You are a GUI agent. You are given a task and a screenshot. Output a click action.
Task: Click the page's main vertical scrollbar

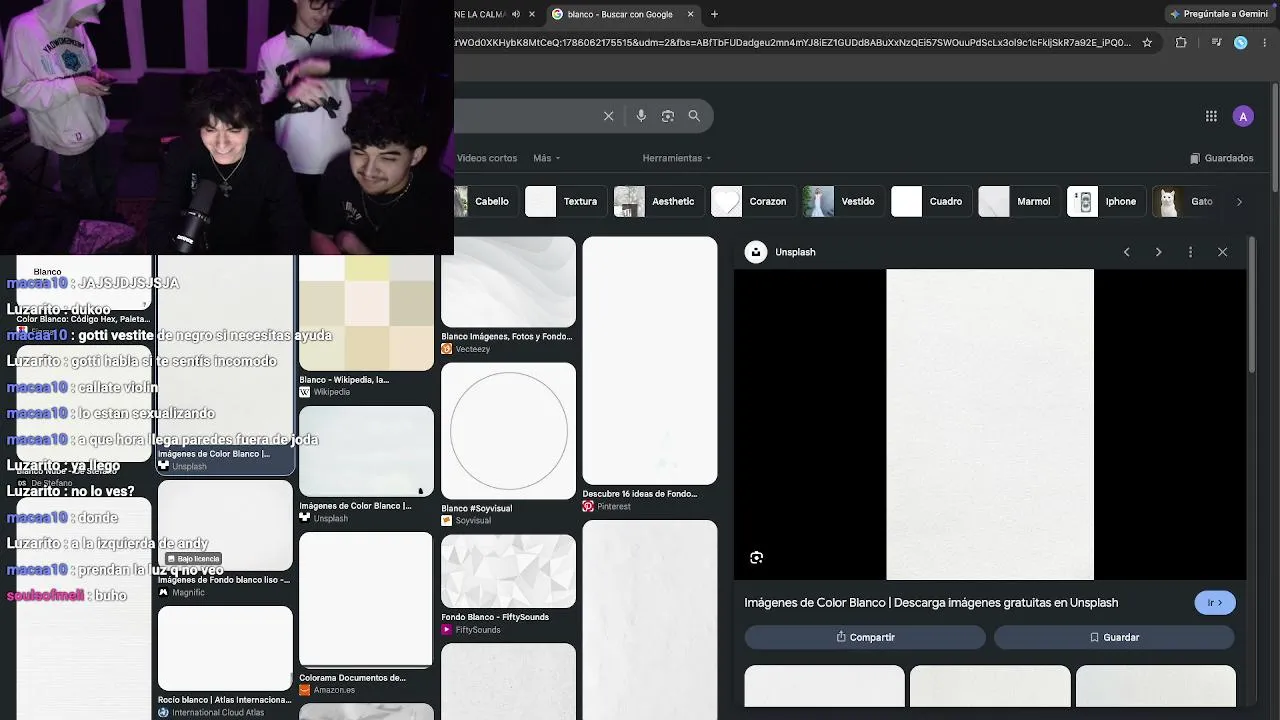pyautogui.click(x=1274, y=140)
